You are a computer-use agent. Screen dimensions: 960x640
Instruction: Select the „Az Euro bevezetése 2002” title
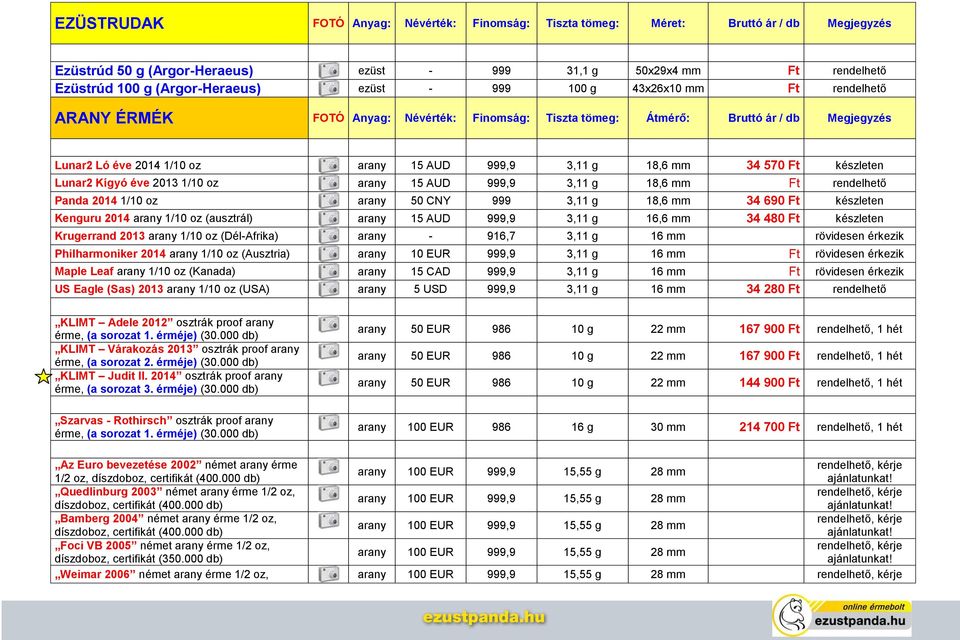(128, 465)
